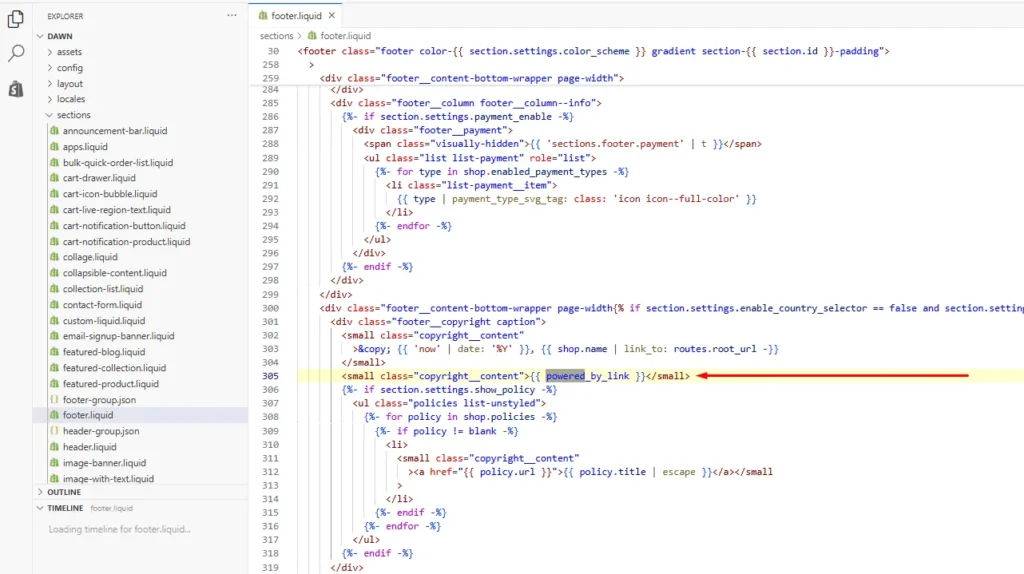Select the footer.liquid editor tab
The image size is (1024, 574).
(x=296, y=16)
